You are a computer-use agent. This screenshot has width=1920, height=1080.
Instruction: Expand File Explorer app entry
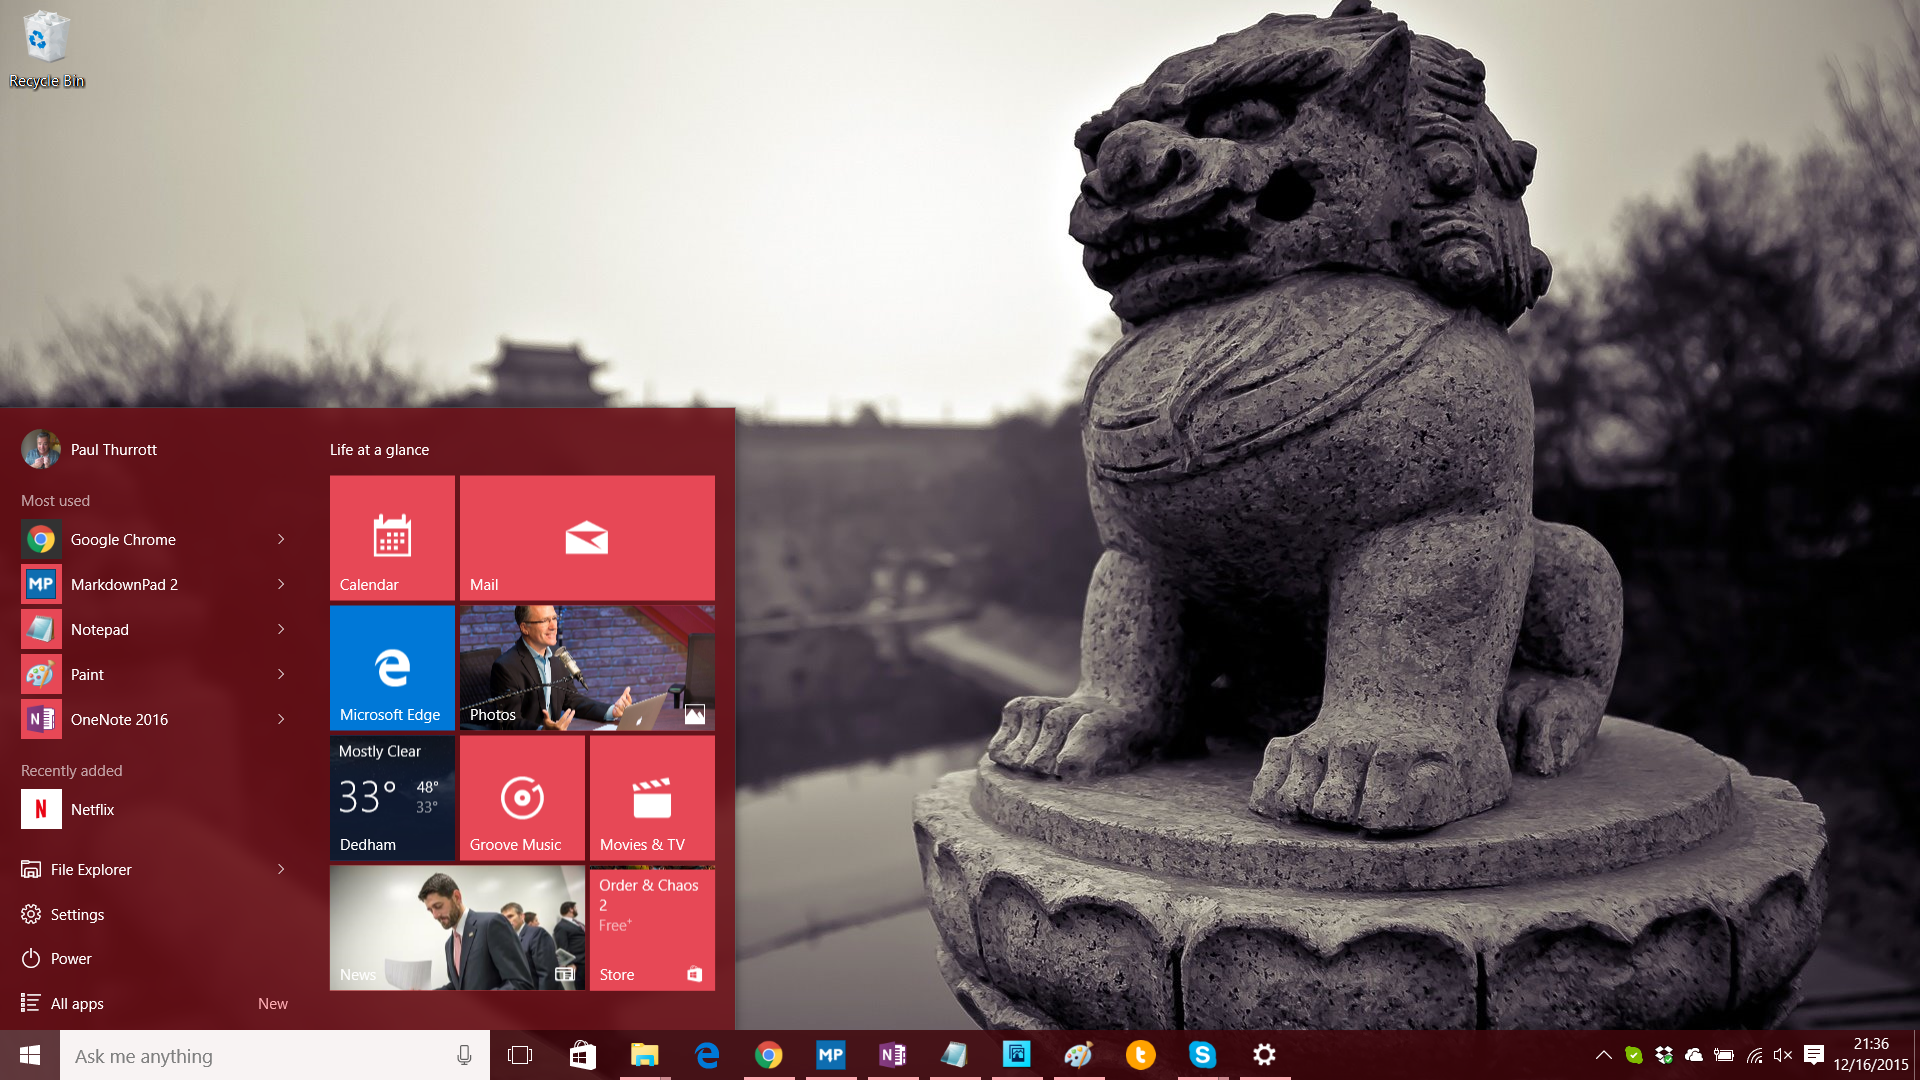281,869
